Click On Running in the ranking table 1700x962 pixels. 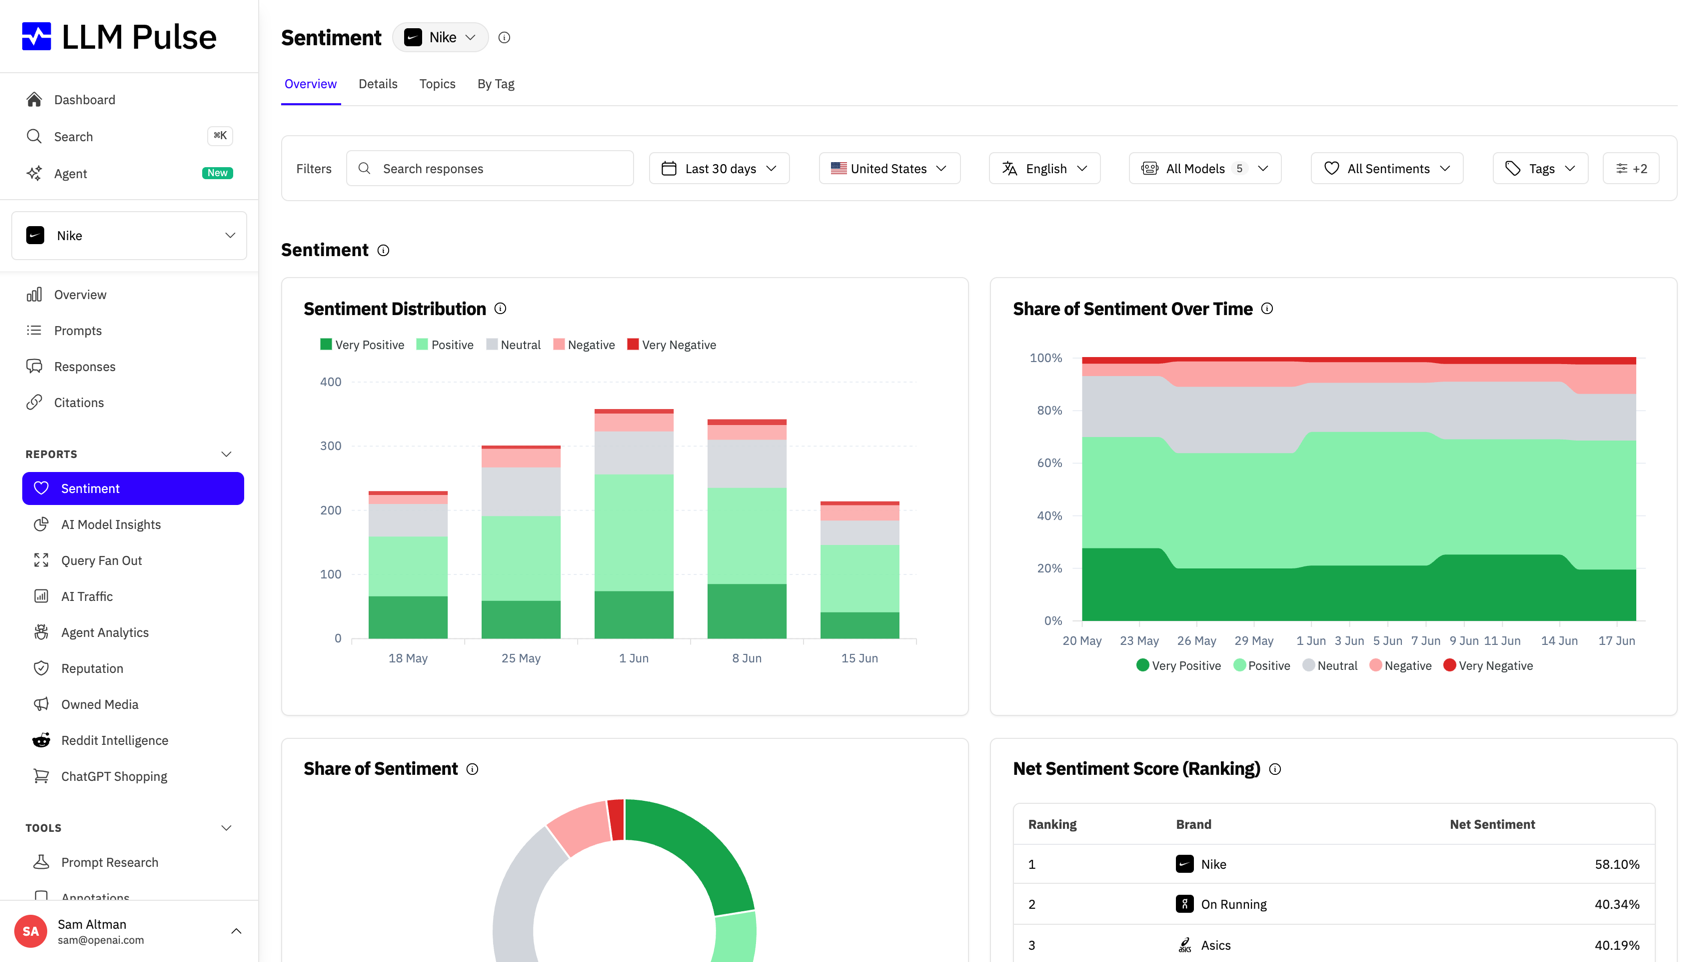1233,905
